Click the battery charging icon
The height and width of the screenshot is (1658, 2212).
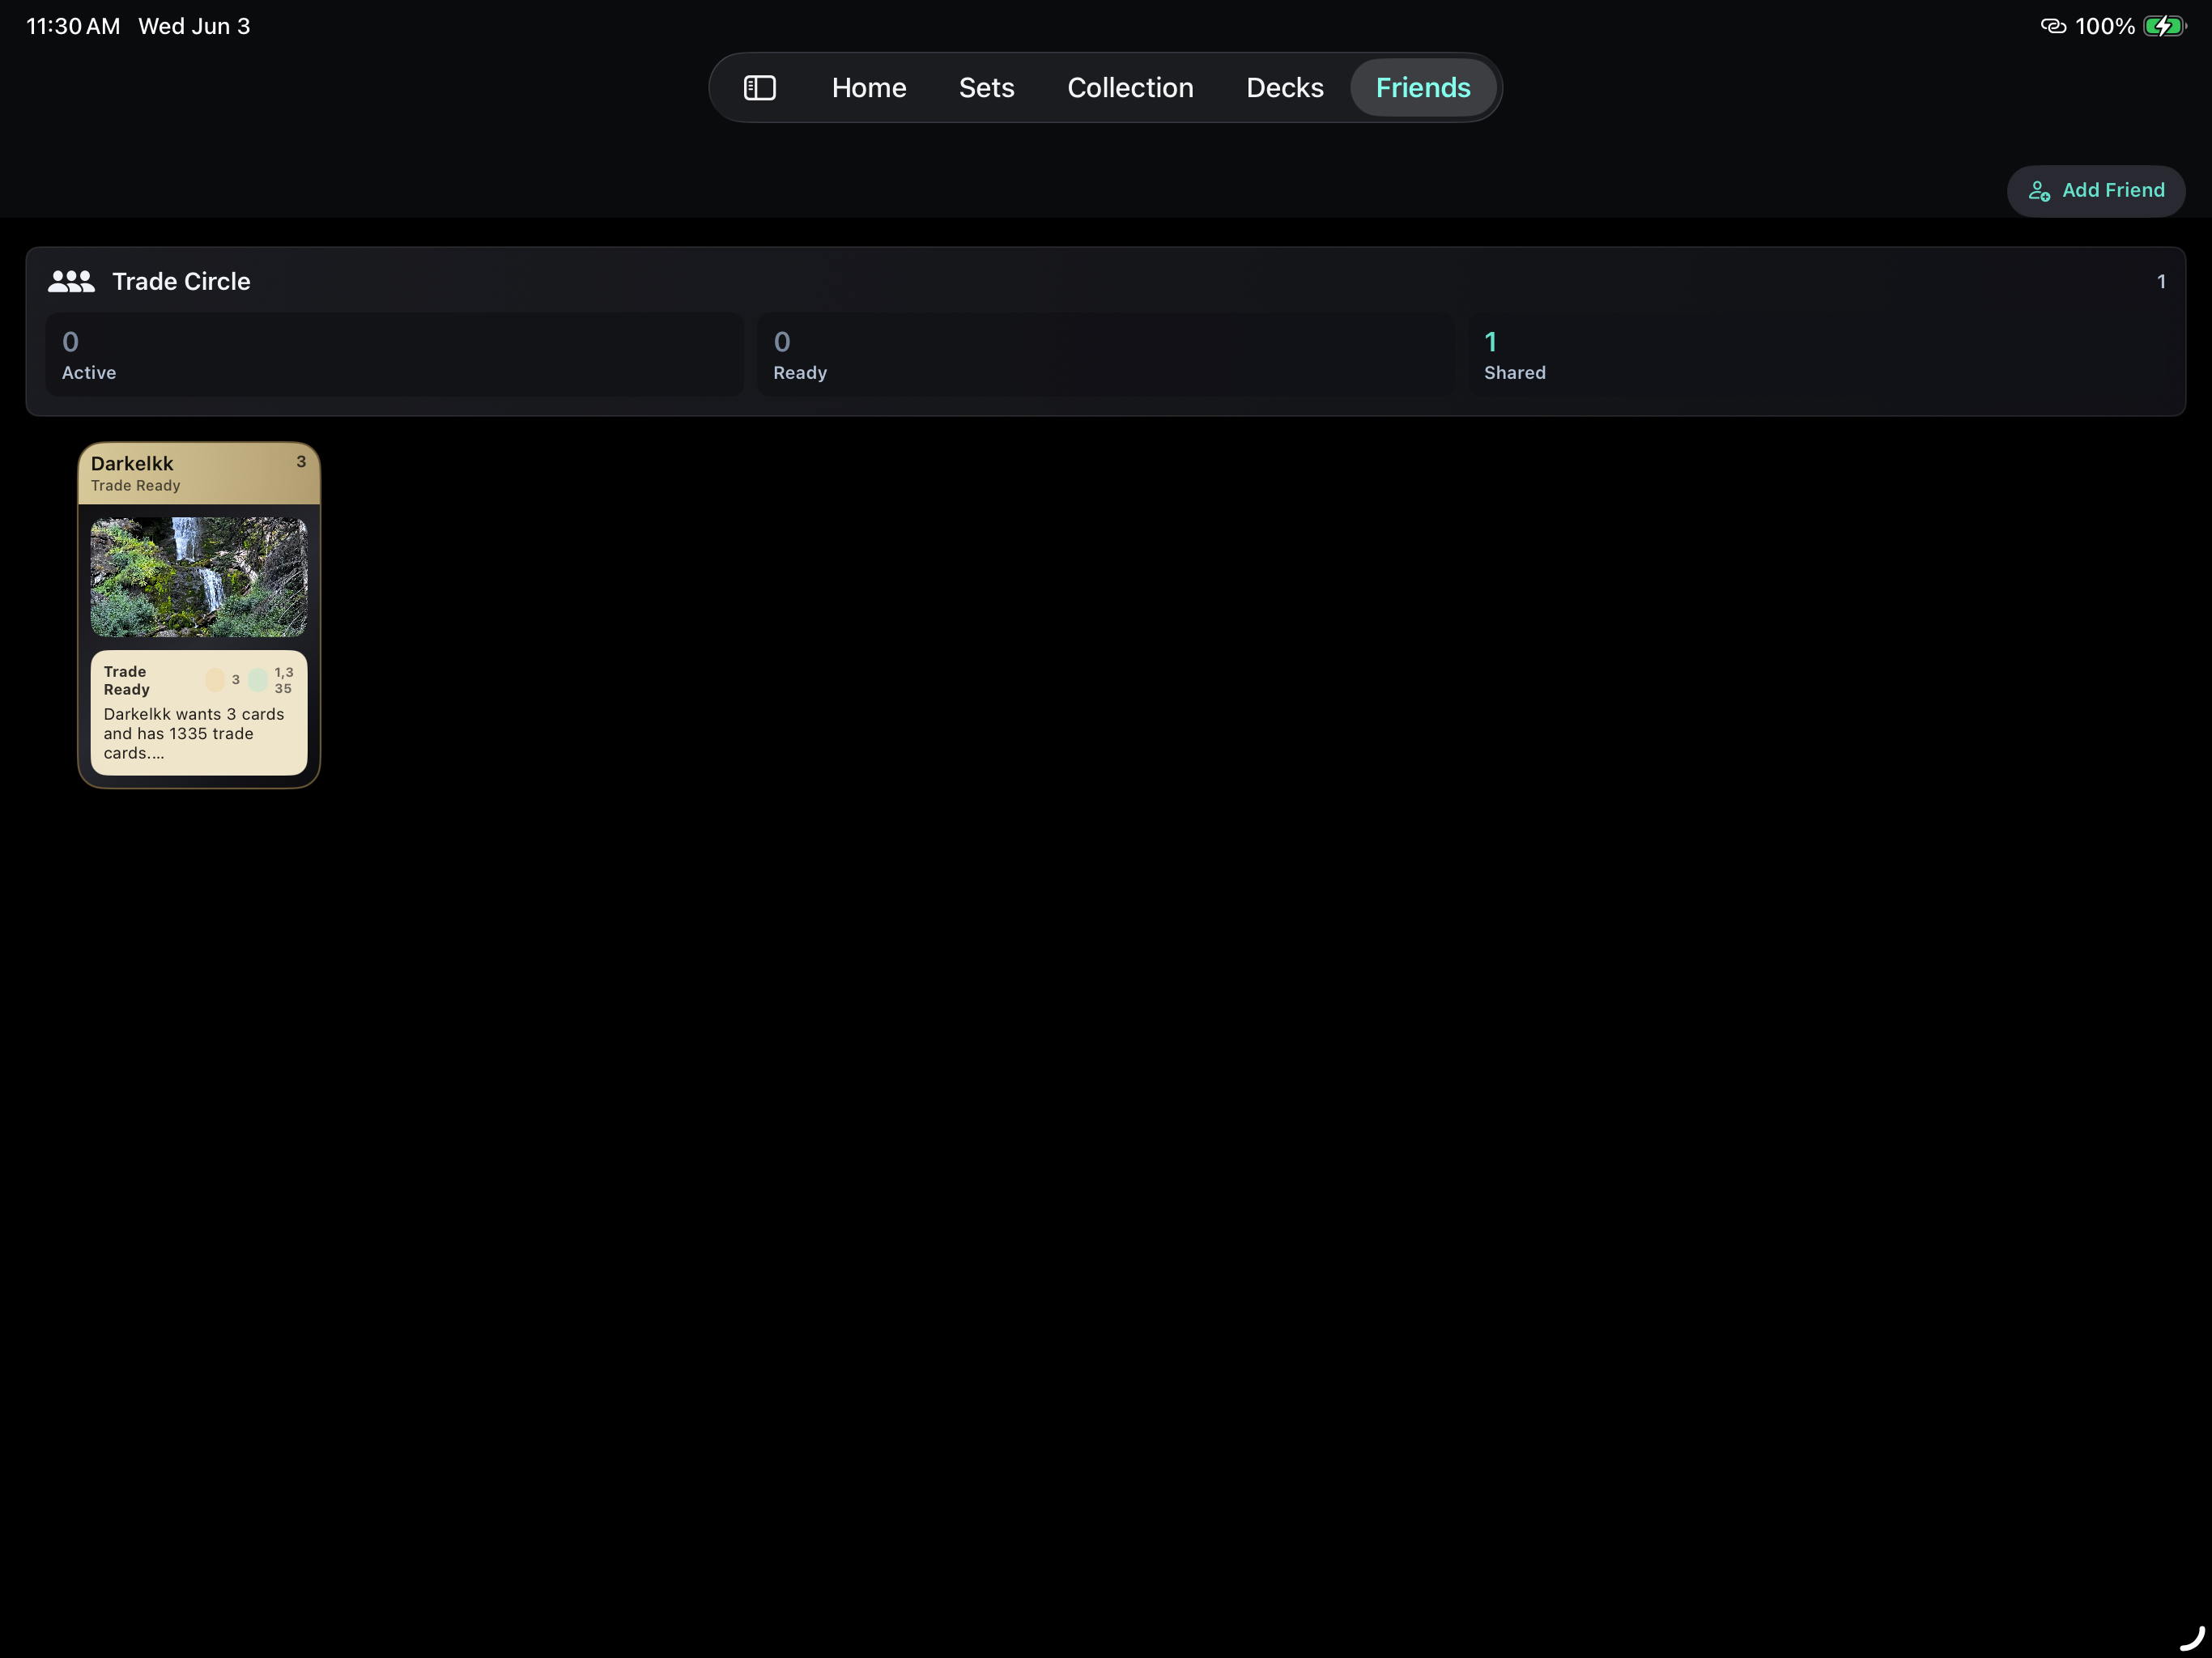2165,27
